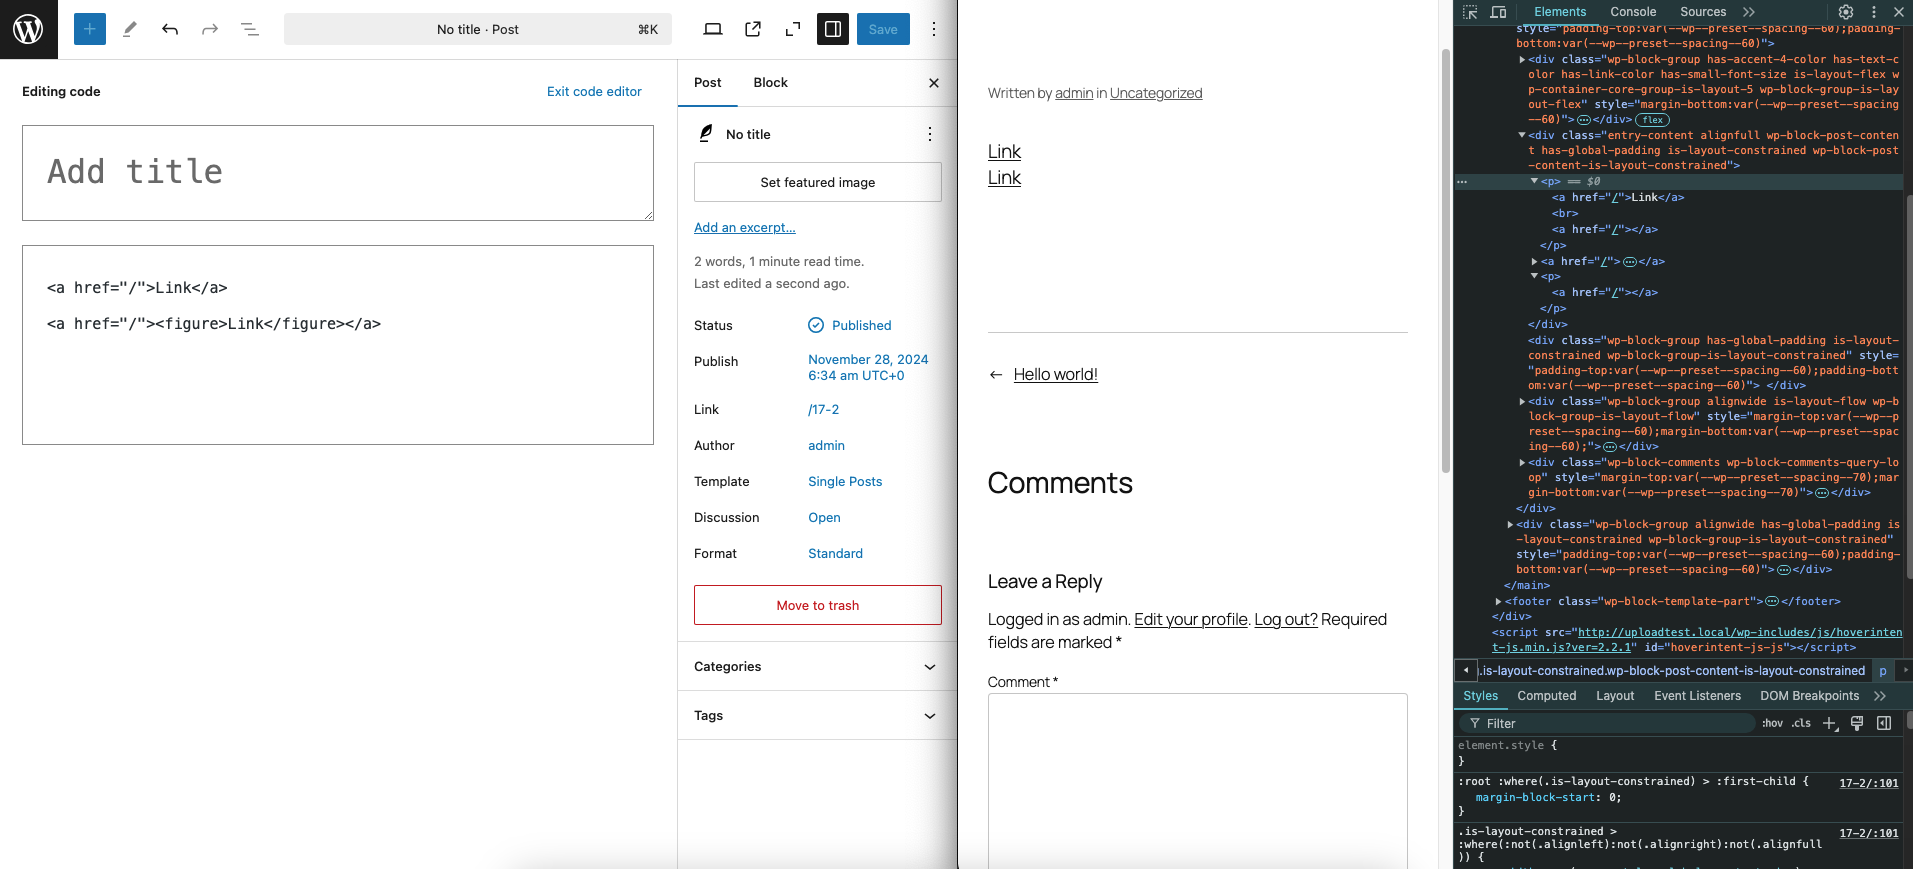Expand the Categories panel
This screenshot has height=869, width=1913.
[x=817, y=667]
